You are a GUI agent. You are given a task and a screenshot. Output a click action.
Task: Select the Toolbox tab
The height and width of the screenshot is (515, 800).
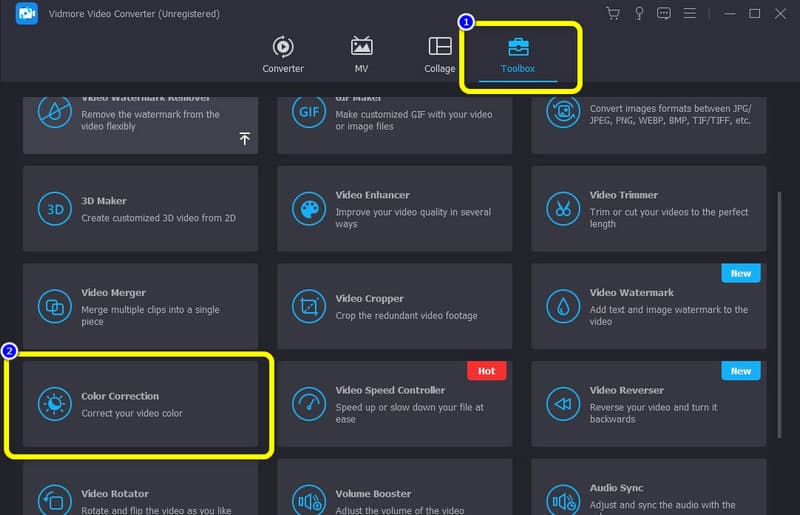tap(518, 55)
